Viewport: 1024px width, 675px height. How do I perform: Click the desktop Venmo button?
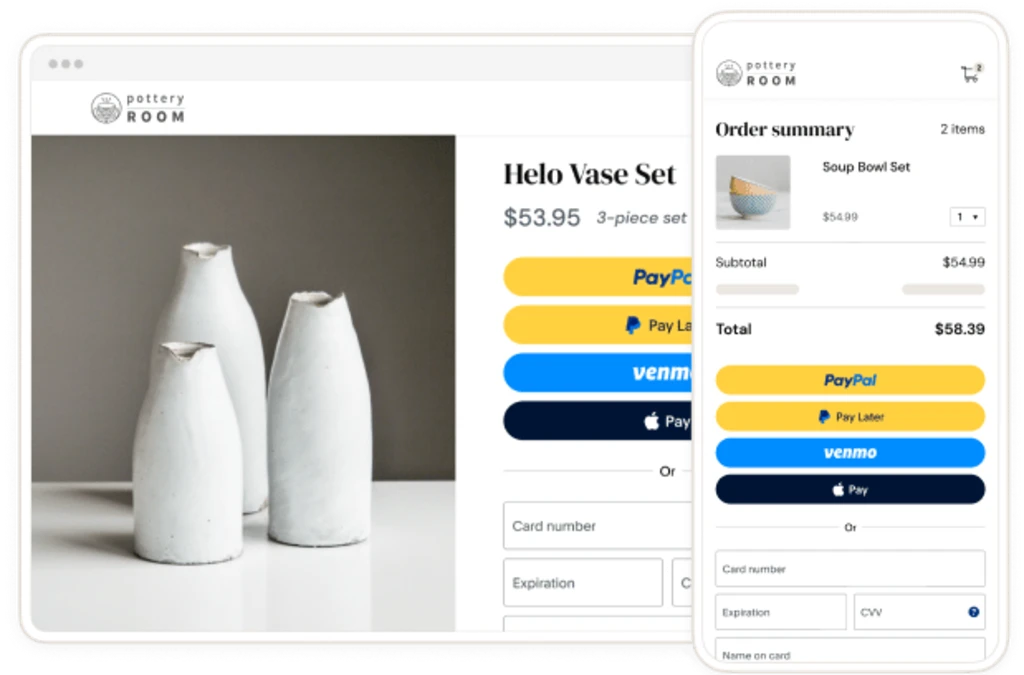coord(598,373)
